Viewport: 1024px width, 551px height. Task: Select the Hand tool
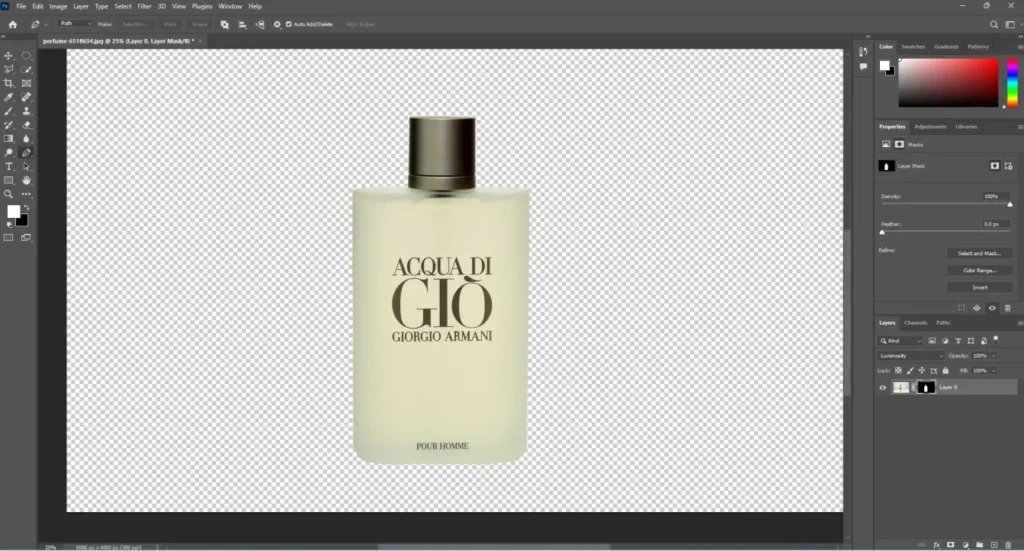pyautogui.click(x=26, y=180)
